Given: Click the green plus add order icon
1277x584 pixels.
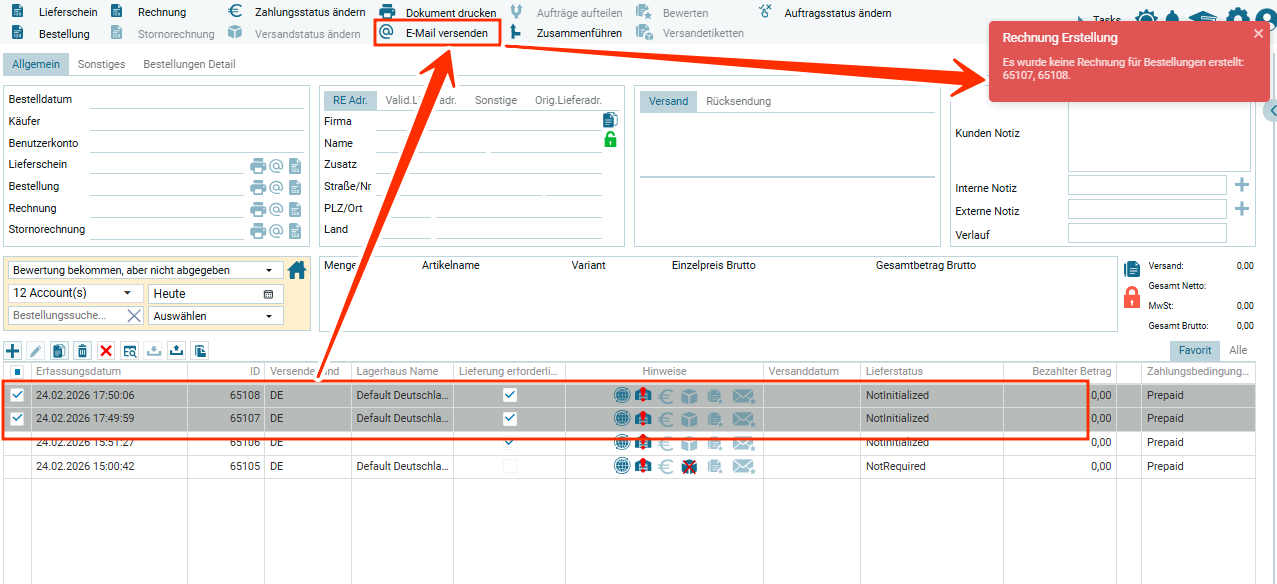Looking at the screenshot, I should 13,350.
